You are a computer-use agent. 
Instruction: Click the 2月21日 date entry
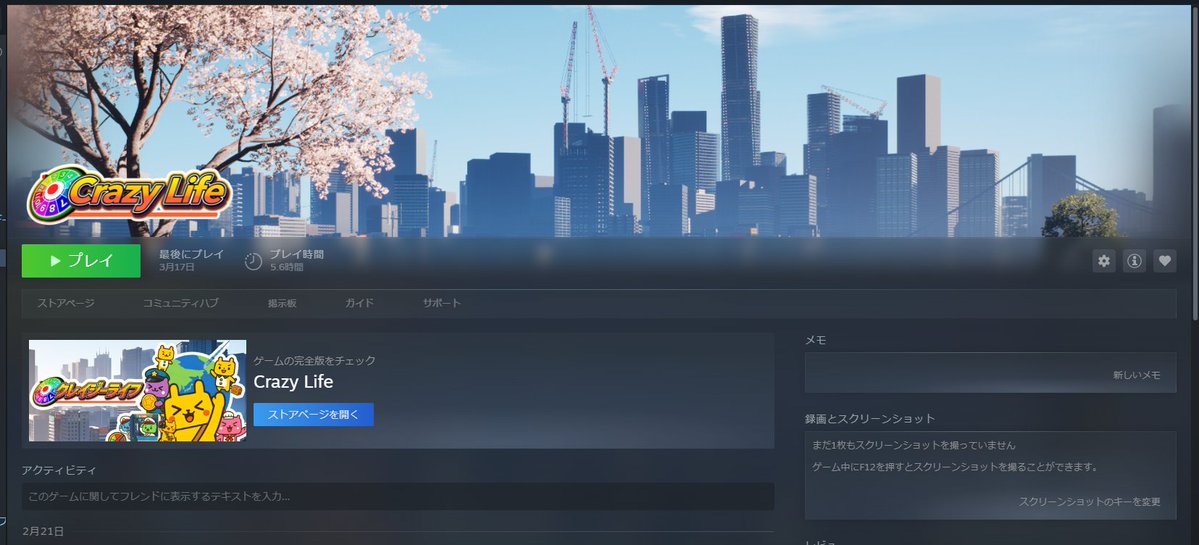click(43, 531)
